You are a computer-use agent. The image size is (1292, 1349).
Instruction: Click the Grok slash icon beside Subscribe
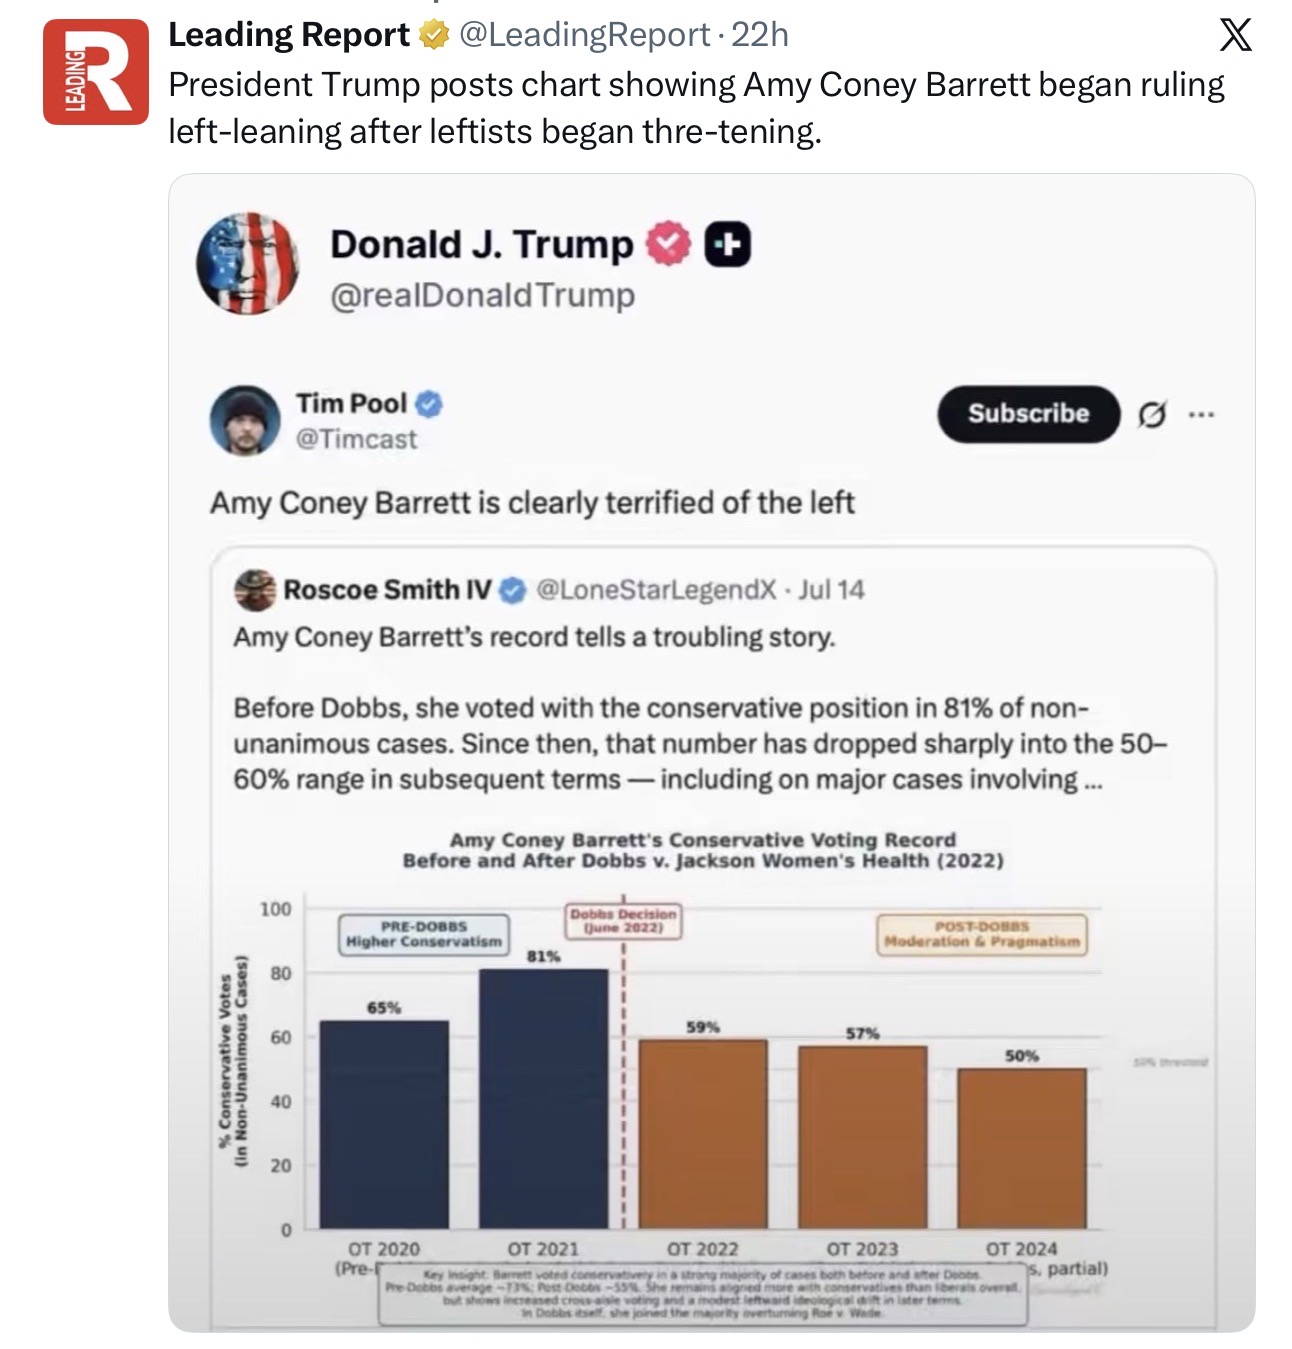pyautogui.click(x=1152, y=414)
